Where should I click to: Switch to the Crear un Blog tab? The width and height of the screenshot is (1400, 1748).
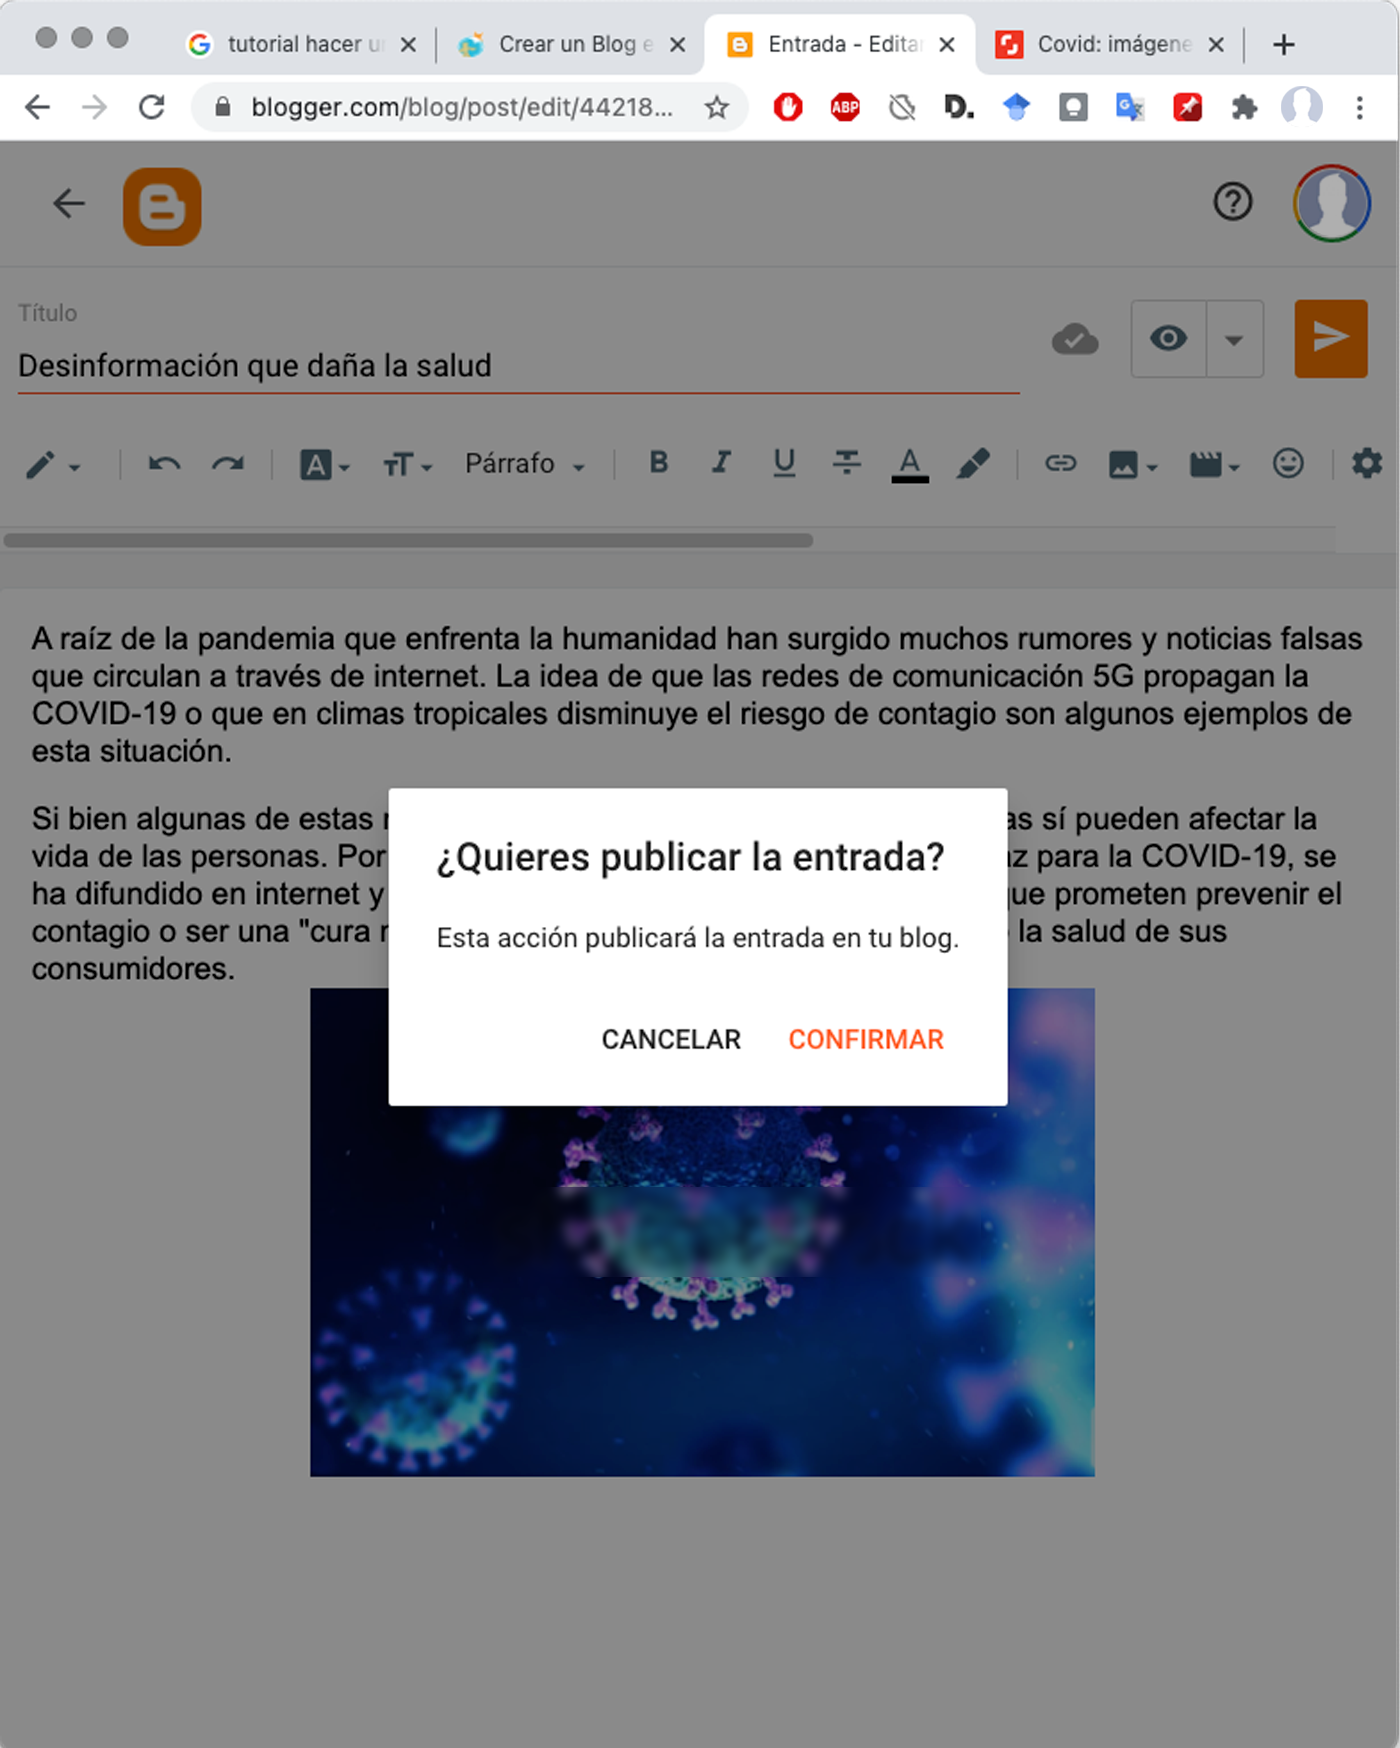click(x=567, y=44)
